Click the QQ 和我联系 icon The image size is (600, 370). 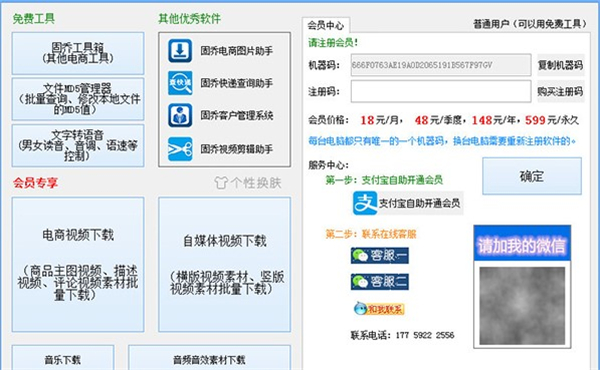coord(379,308)
